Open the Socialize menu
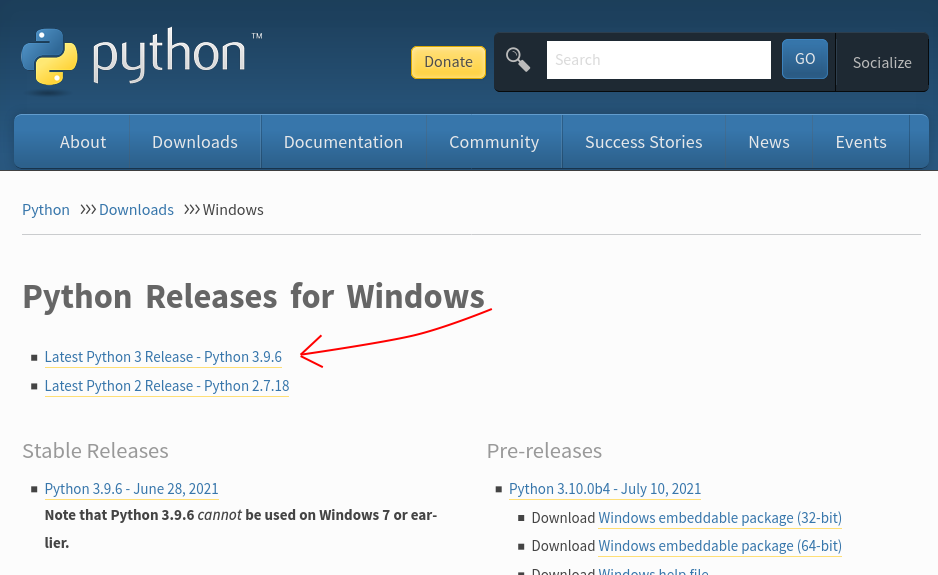This screenshot has height=575, width=938. tap(882, 63)
